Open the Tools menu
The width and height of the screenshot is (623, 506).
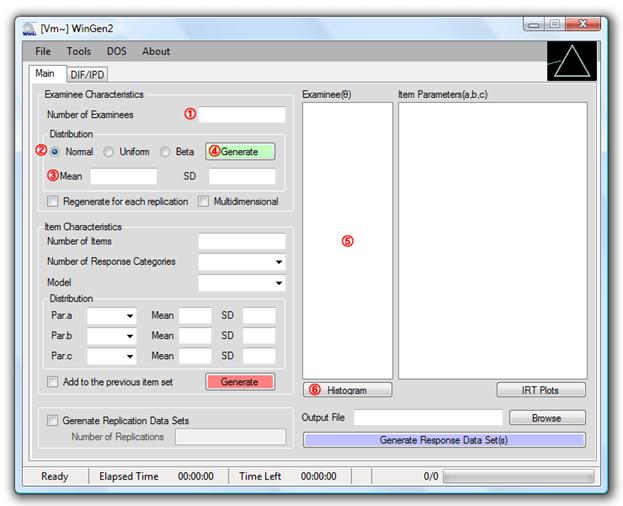(x=79, y=51)
